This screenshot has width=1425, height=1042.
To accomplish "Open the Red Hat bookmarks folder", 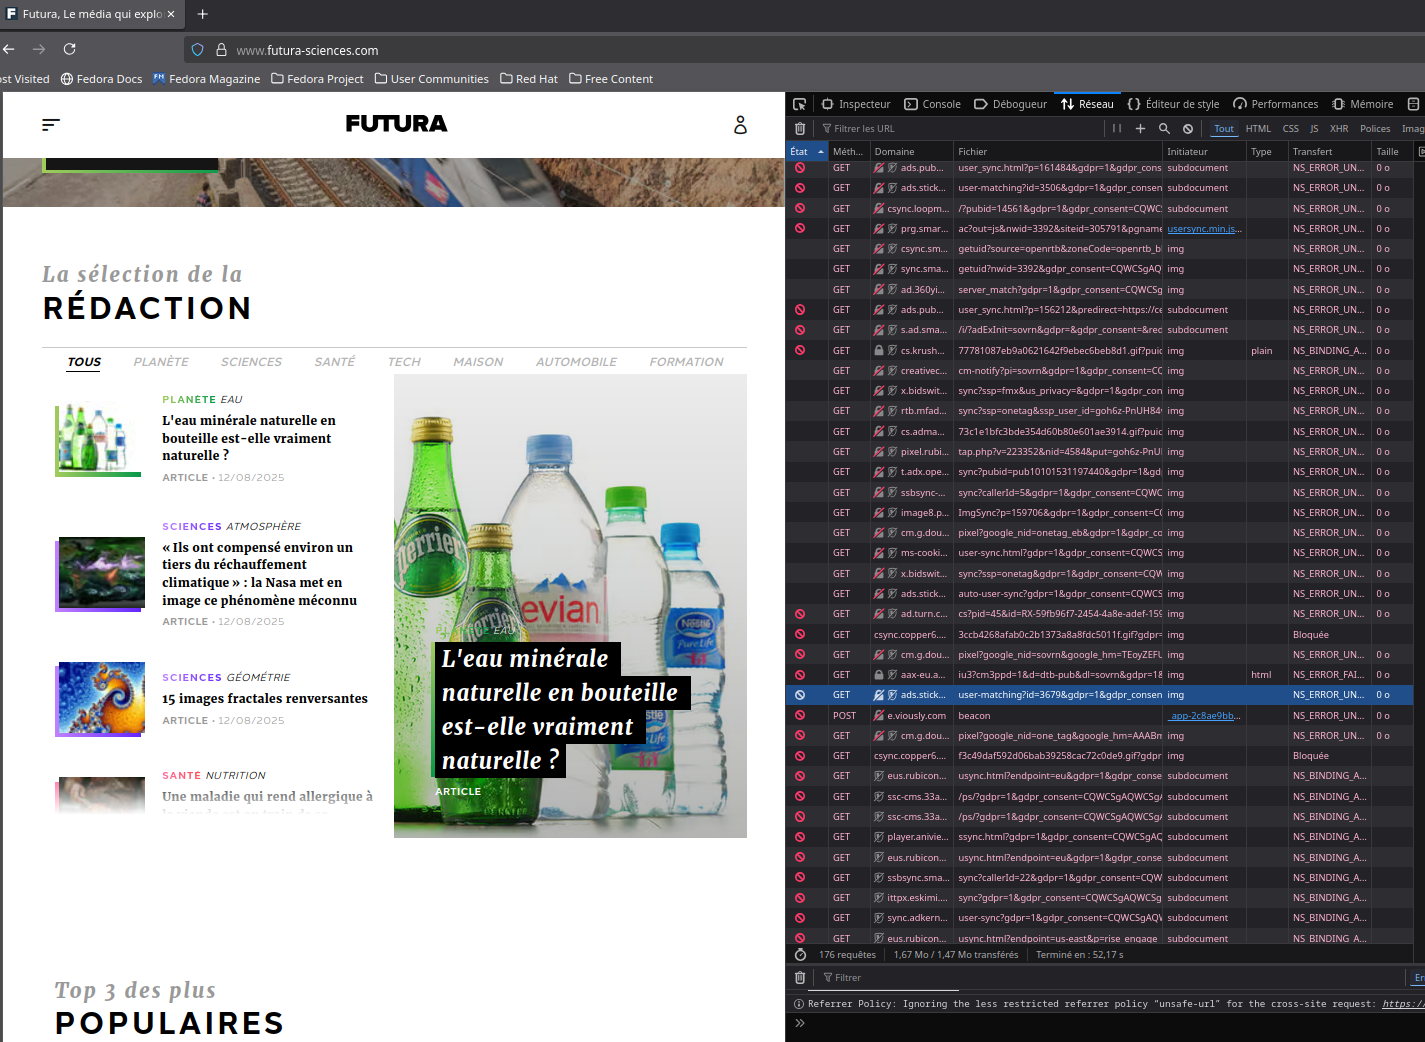I will (x=528, y=79).
